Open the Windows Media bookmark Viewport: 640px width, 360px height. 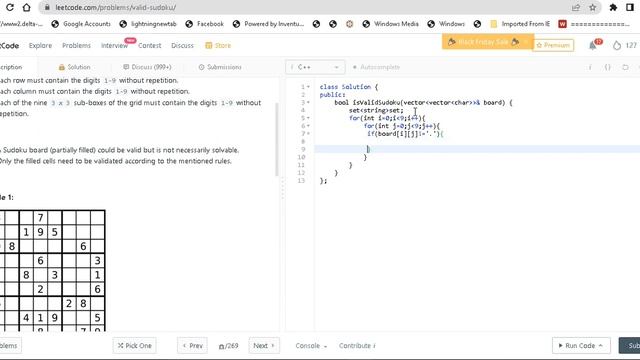click(391, 24)
